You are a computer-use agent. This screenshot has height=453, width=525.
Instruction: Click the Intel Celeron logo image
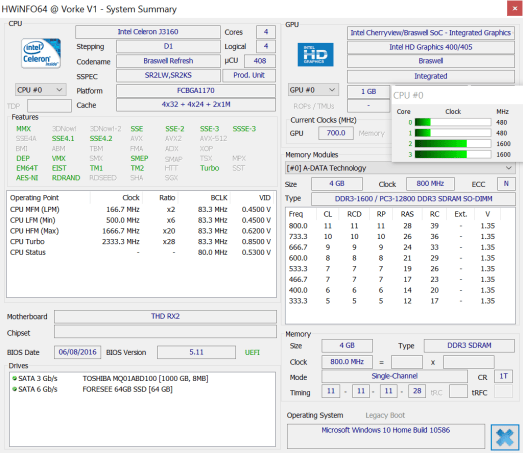coord(41,53)
